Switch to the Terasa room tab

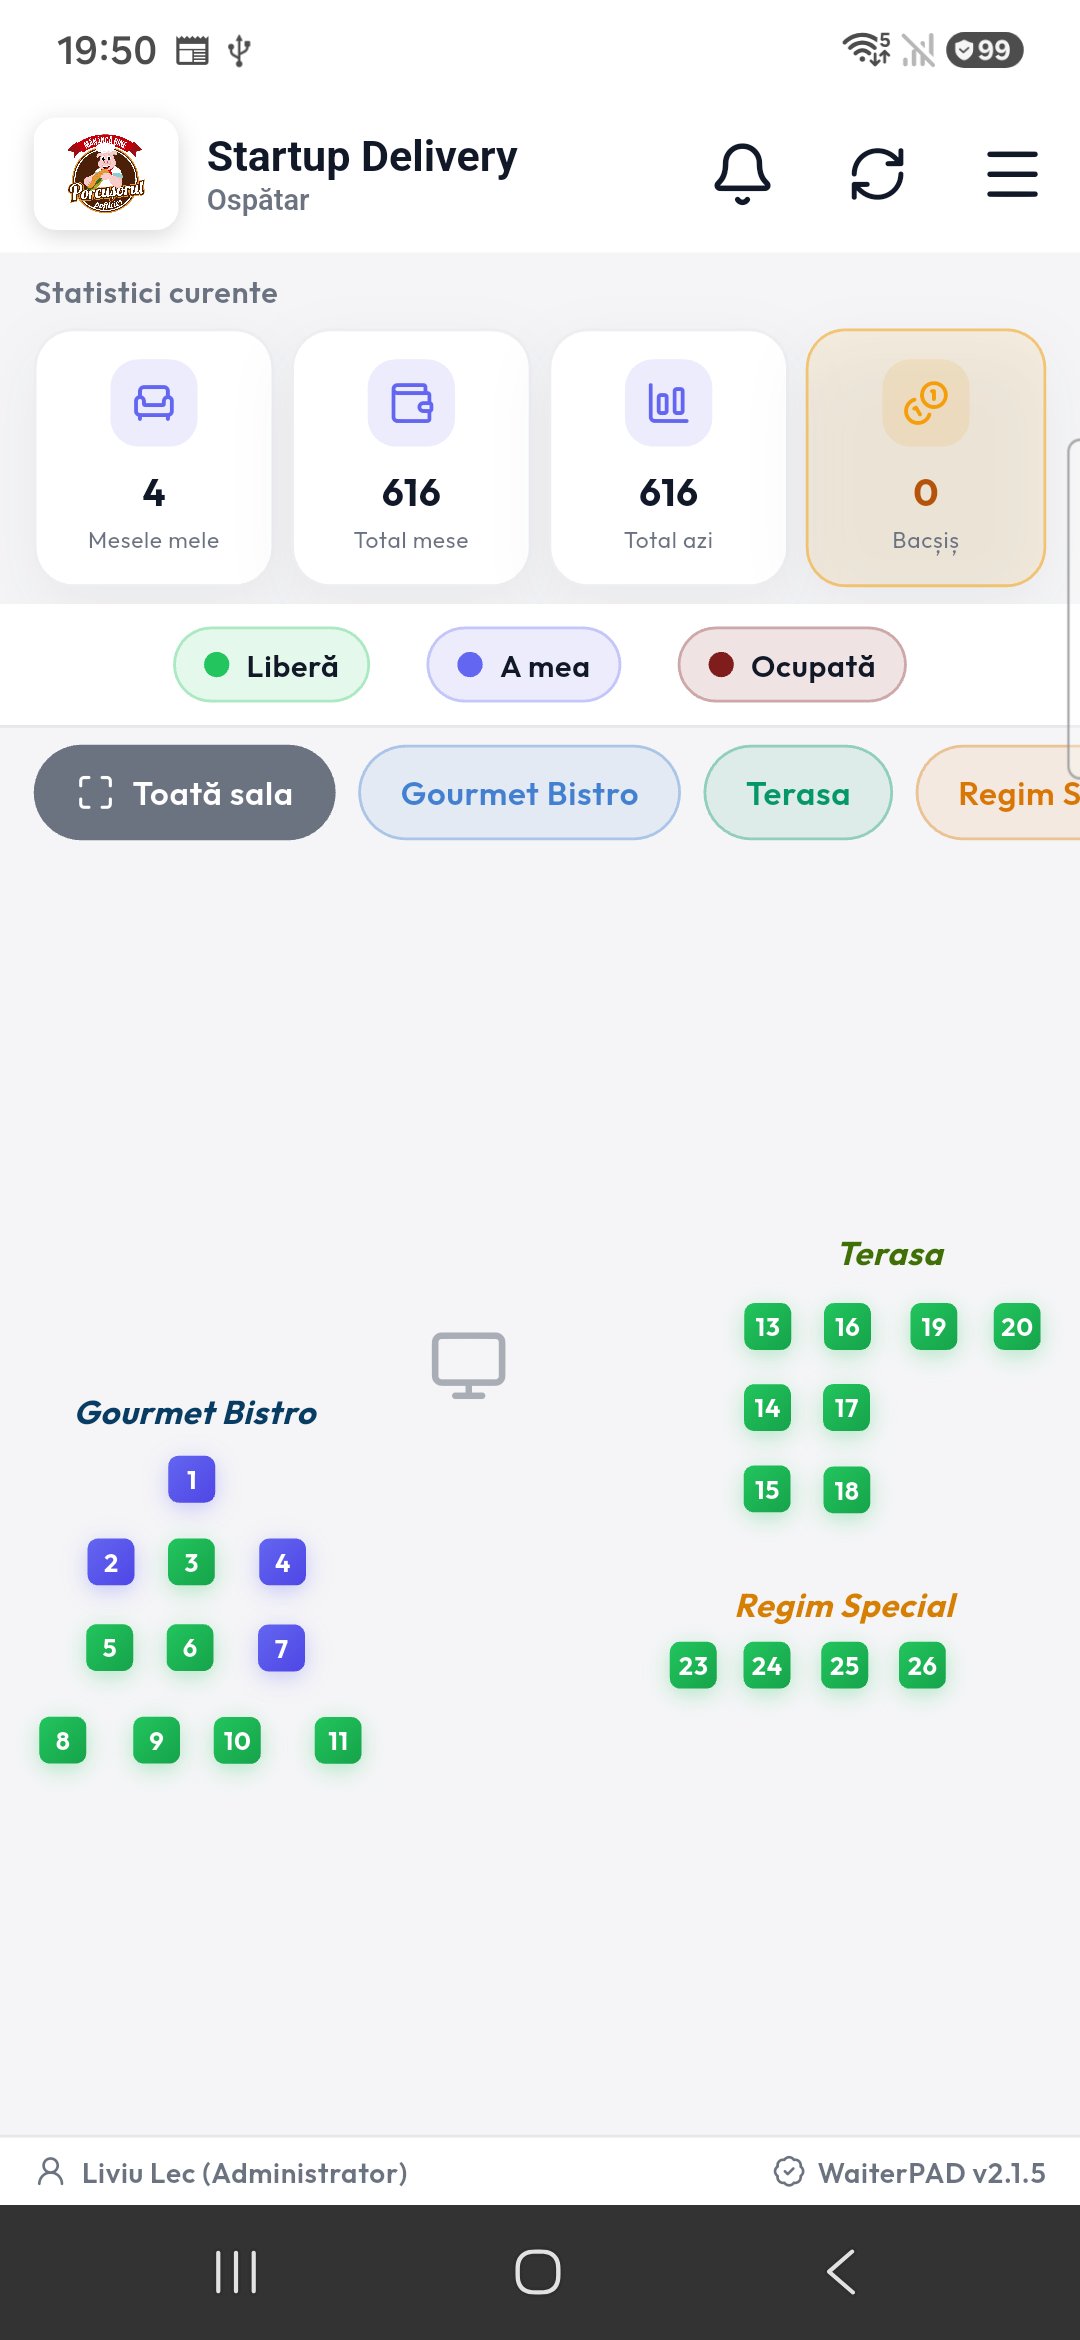coord(798,793)
